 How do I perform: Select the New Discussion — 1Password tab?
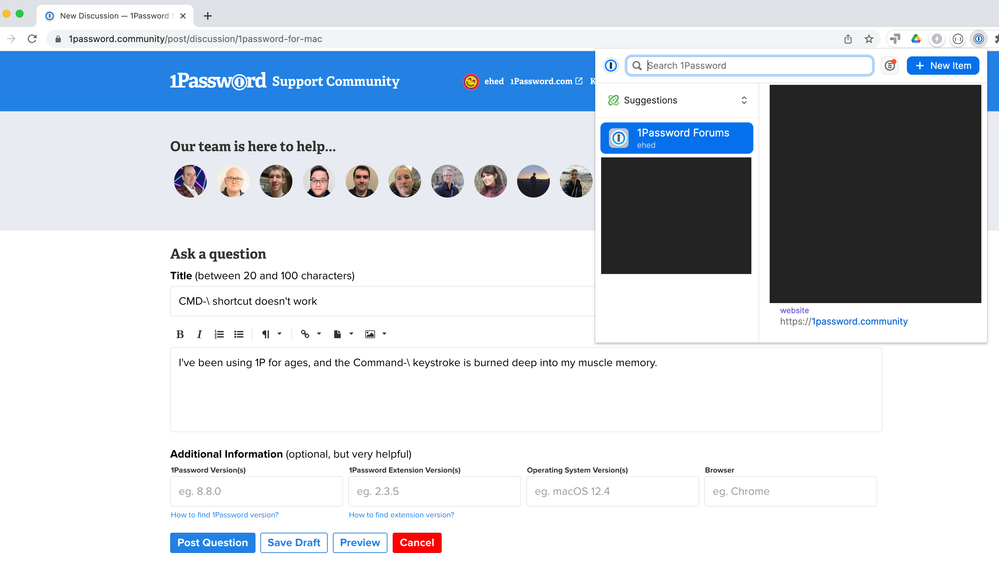point(115,16)
